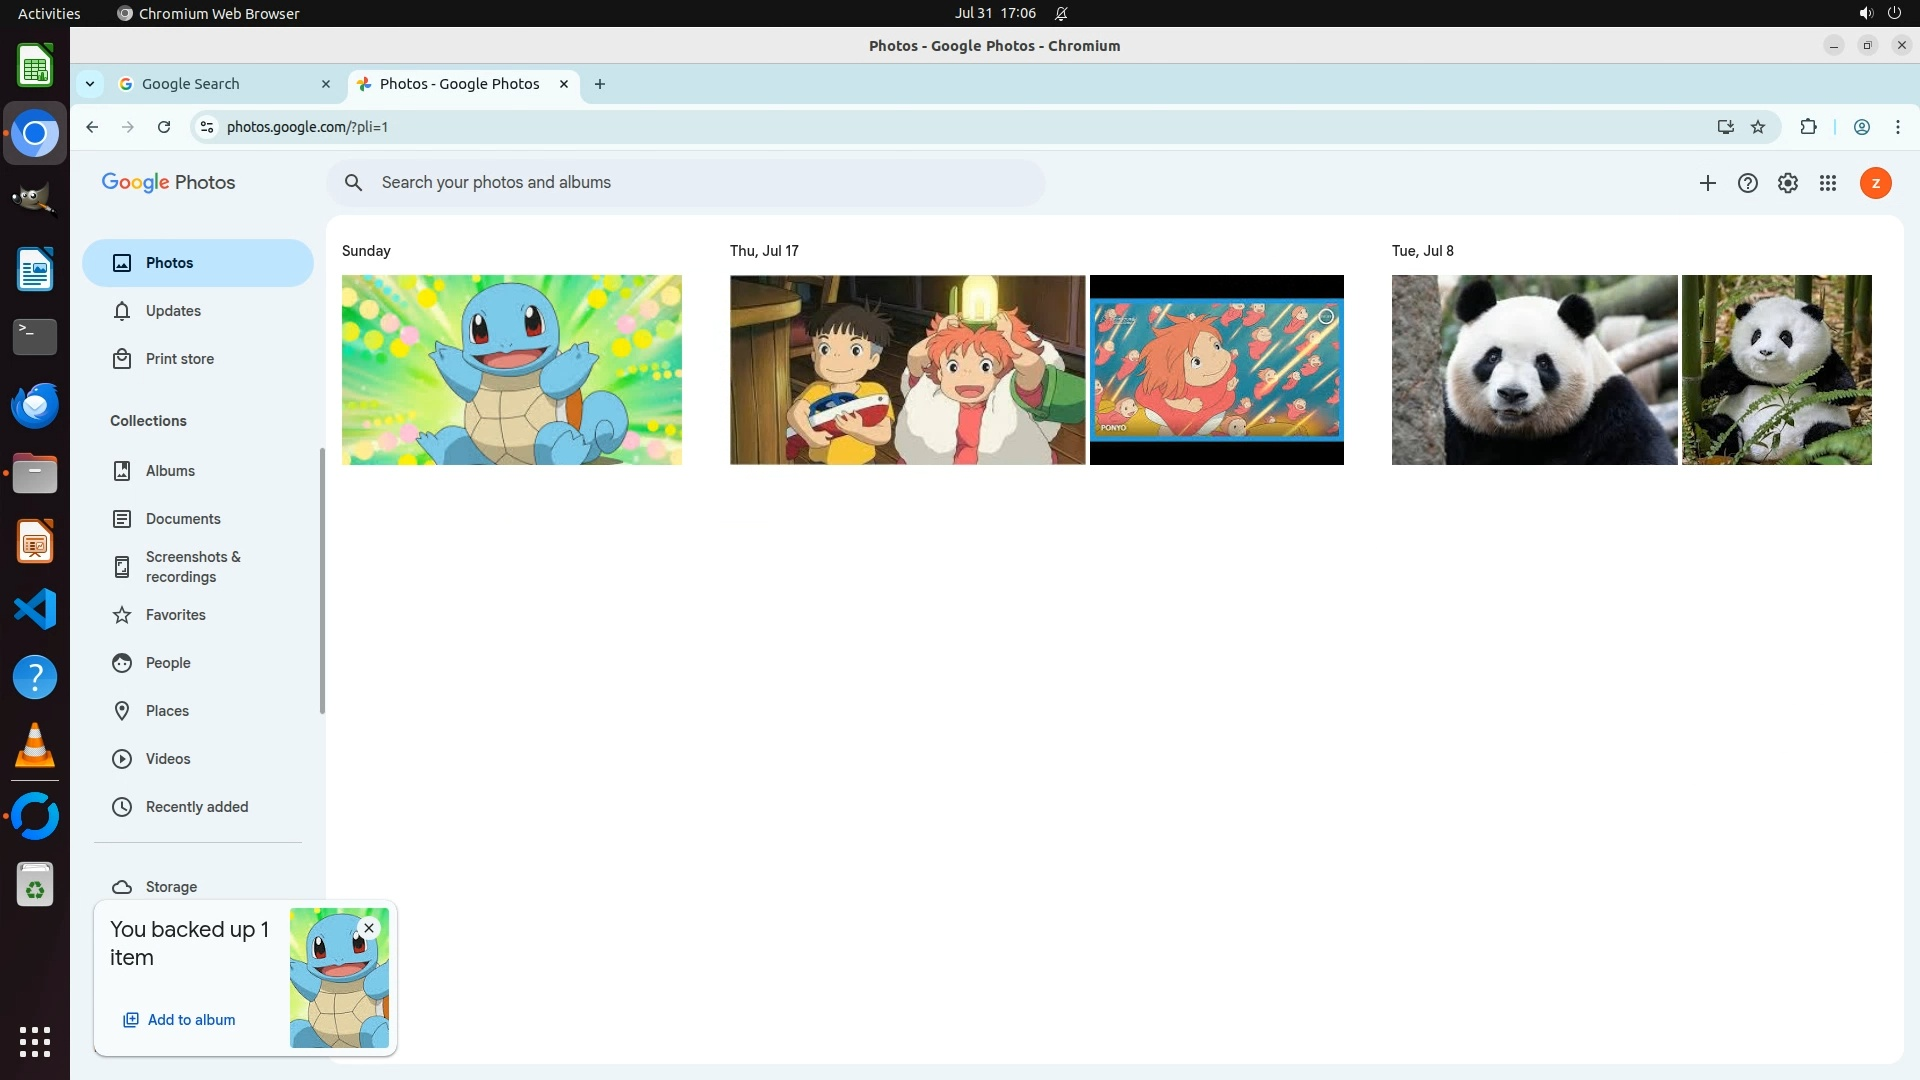Open the Extensions puzzle icon
The image size is (1920, 1080).
pyautogui.click(x=1808, y=127)
